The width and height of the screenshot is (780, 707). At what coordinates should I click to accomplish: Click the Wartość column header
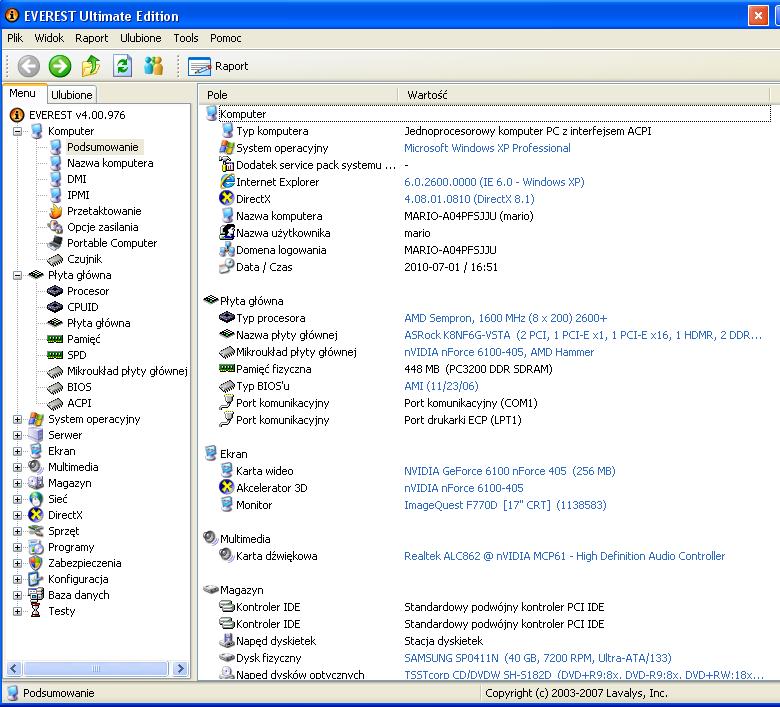[584, 95]
